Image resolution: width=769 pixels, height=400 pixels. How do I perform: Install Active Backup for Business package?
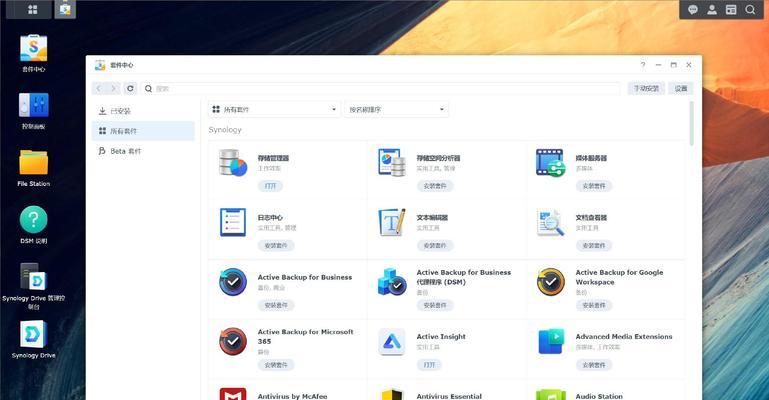[276, 305]
